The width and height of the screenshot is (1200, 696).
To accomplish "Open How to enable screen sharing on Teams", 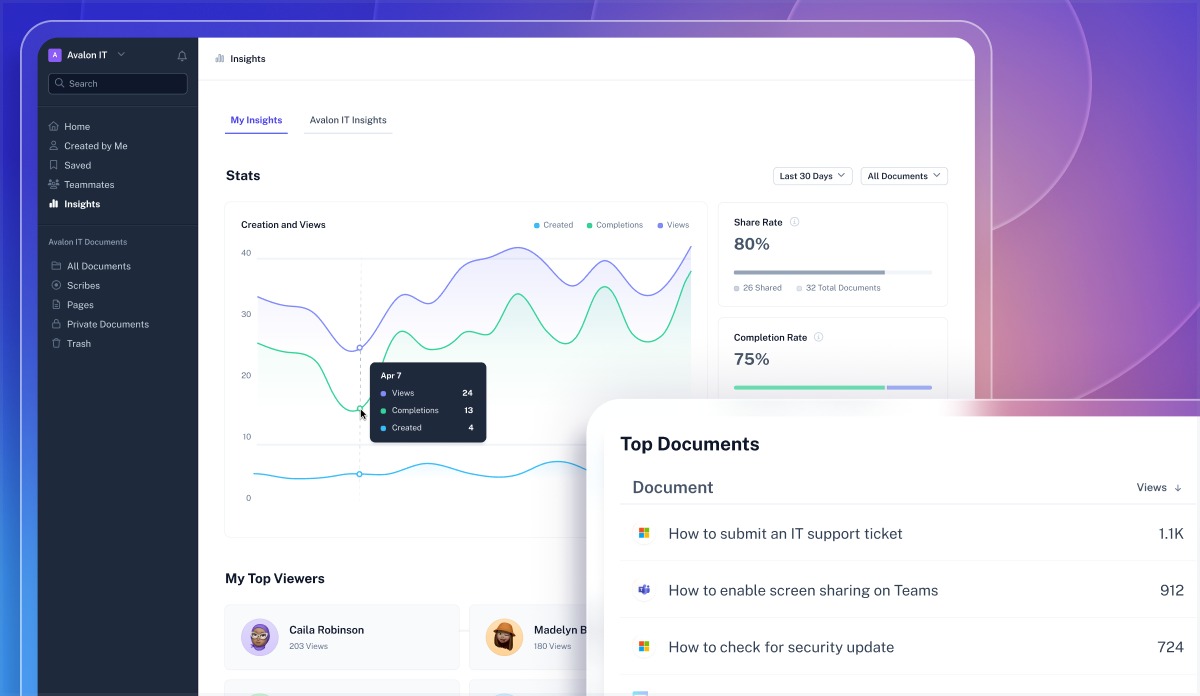I will (x=803, y=591).
